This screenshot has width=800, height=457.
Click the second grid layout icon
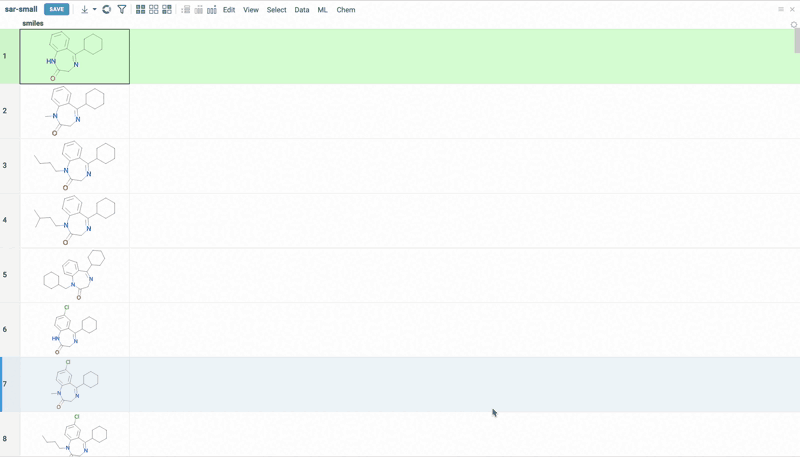coord(154,10)
